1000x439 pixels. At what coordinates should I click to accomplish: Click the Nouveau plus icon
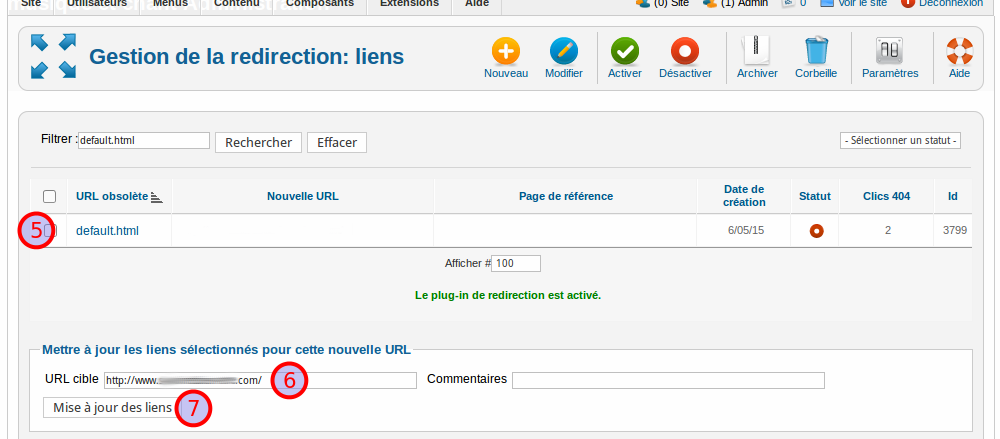pos(506,51)
